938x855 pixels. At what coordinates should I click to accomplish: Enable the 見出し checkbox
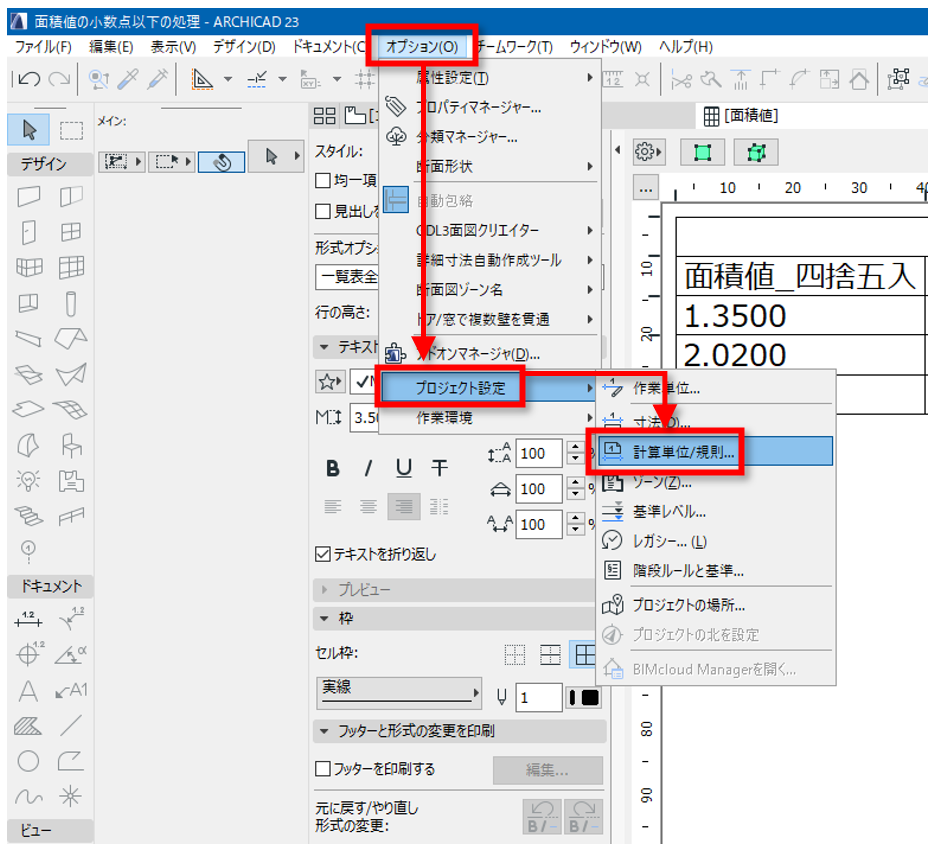(x=322, y=211)
